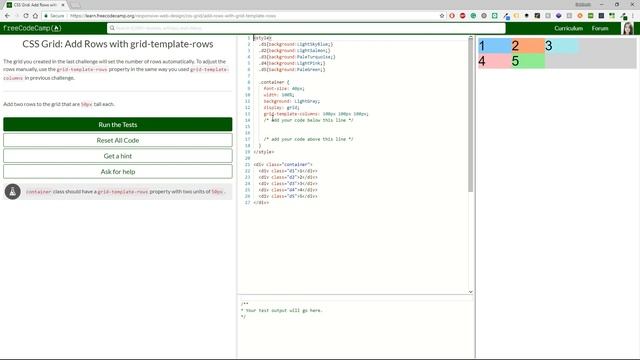
Task: Reload the page with the refresh icon
Action: point(26,16)
